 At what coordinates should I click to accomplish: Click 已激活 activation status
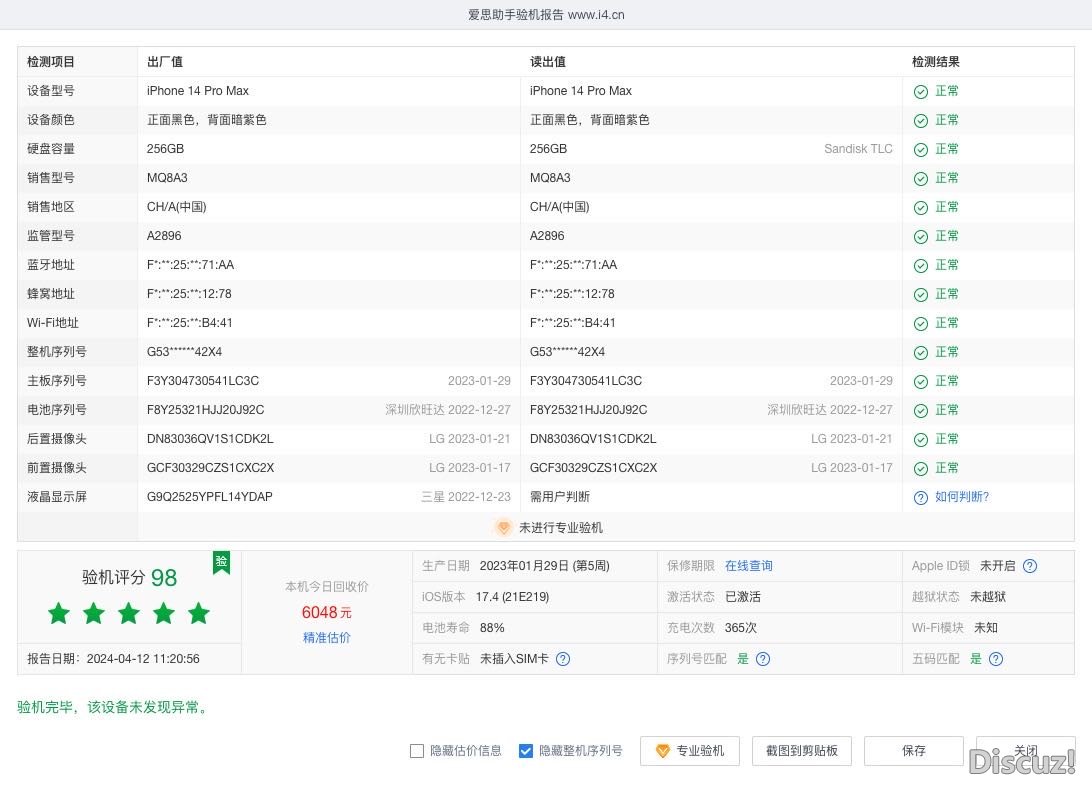pos(742,597)
